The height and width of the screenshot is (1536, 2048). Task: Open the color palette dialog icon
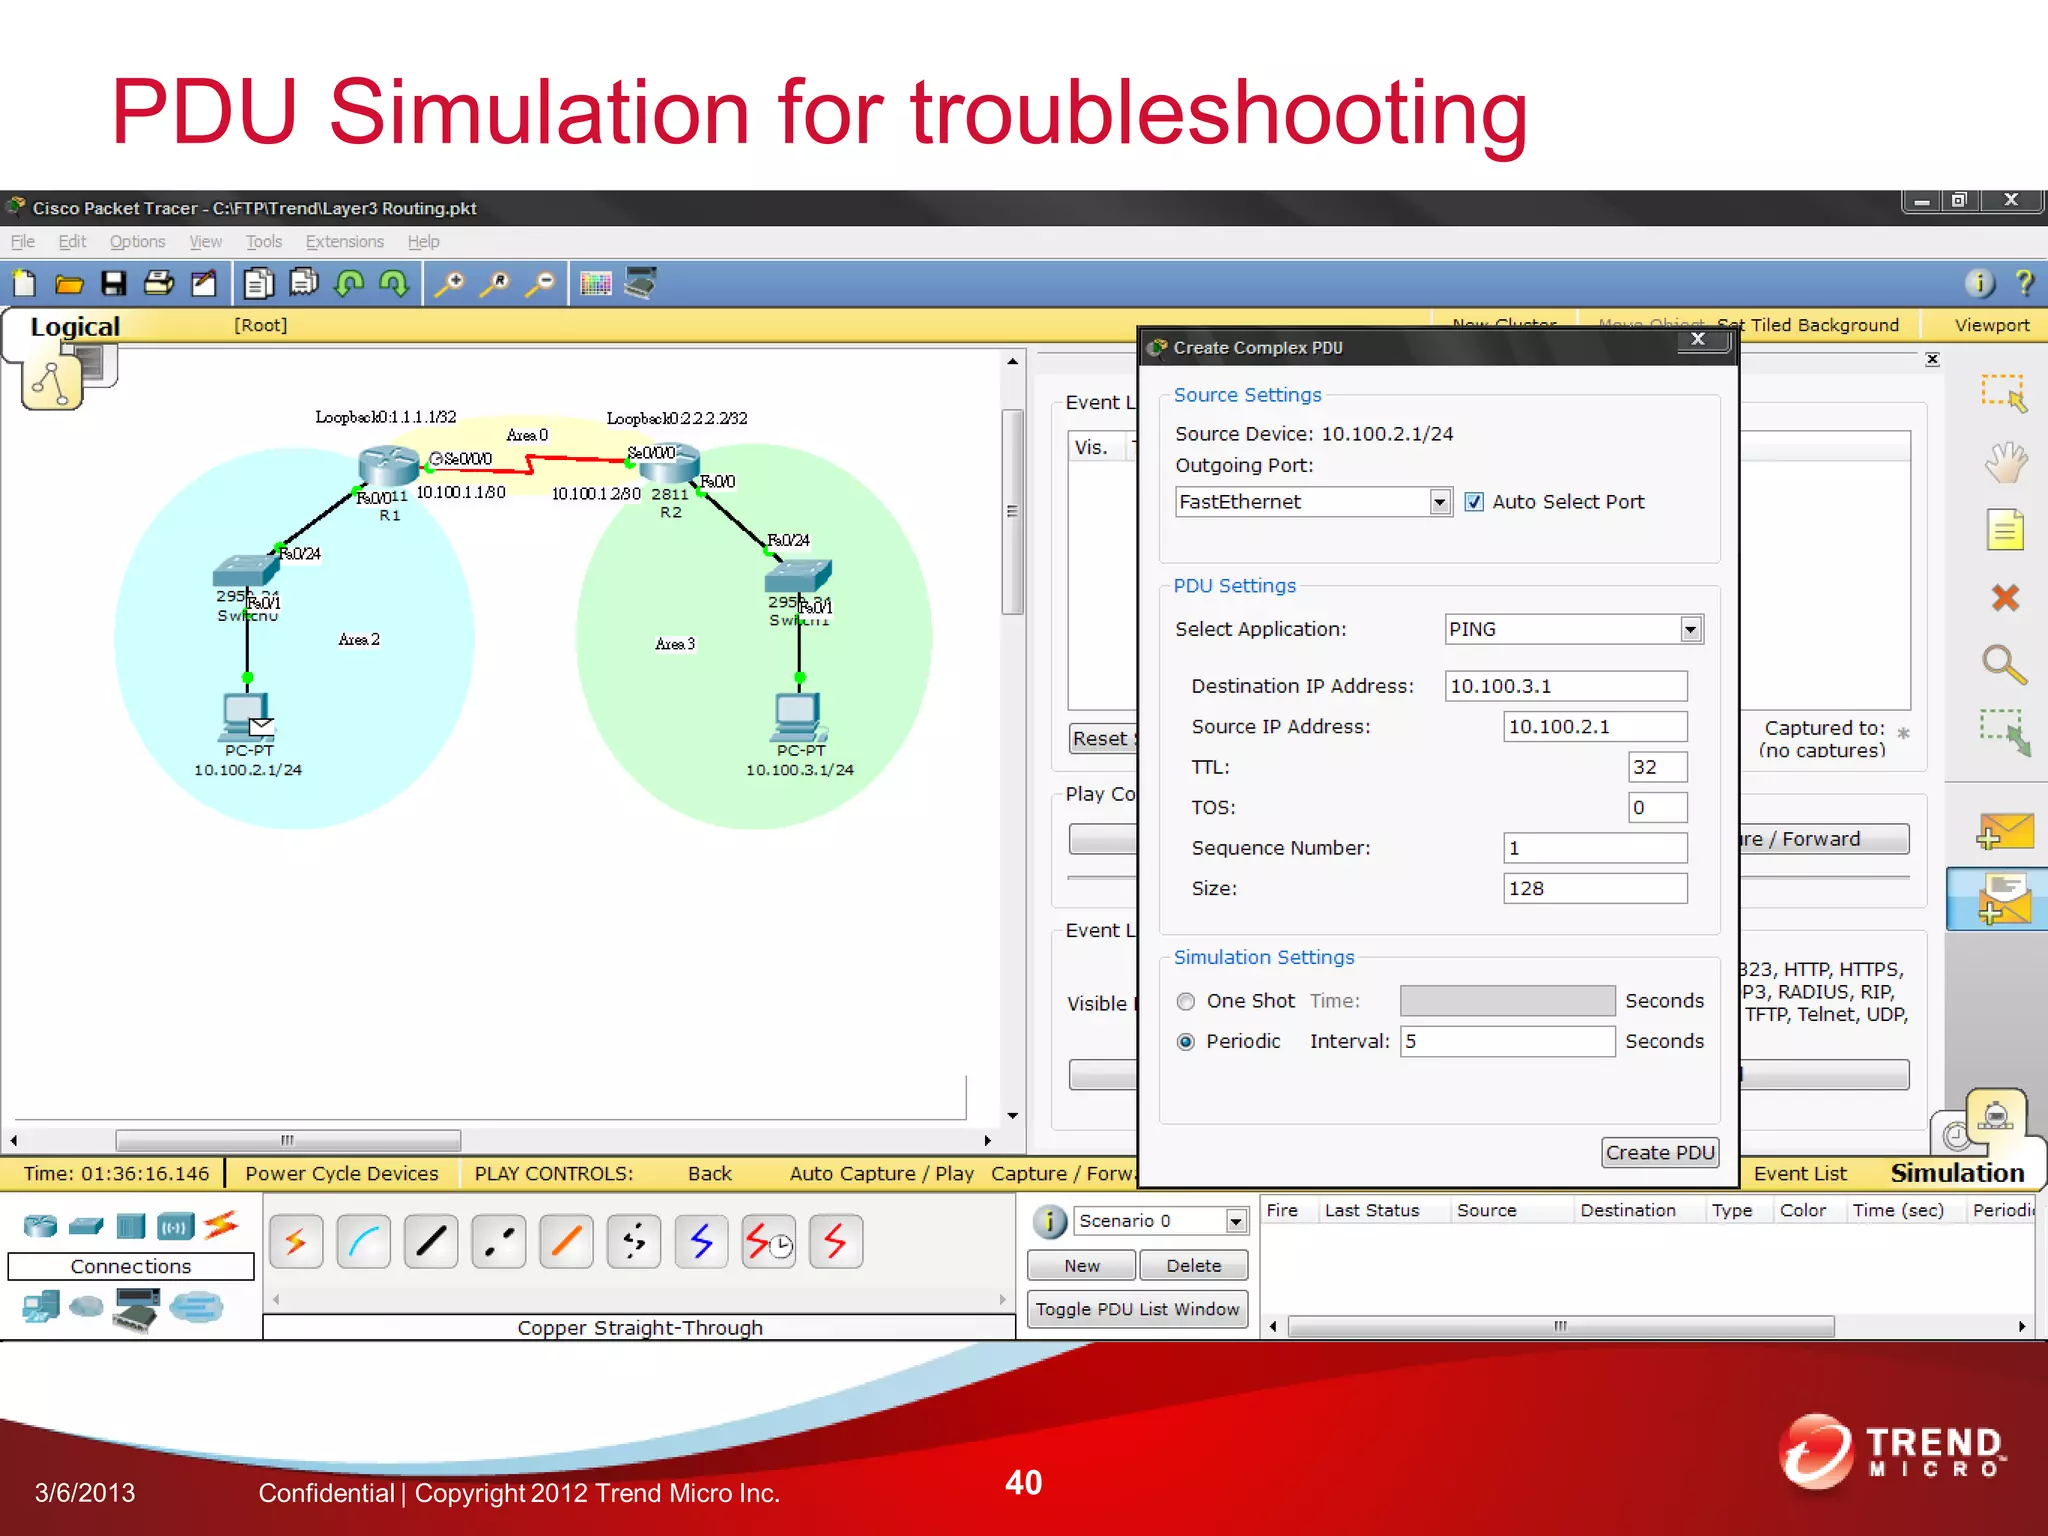click(x=595, y=284)
